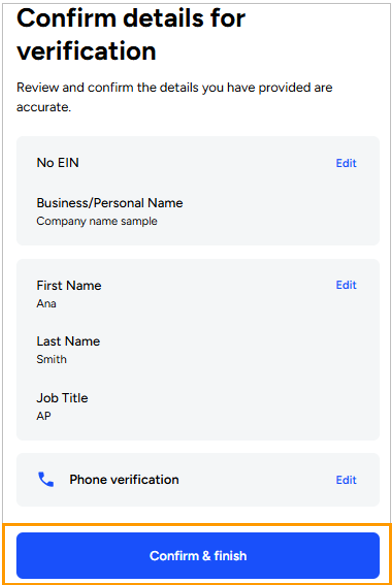Click the Review and confirm description text
The height and width of the screenshot is (585, 392).
click(174, 97)
